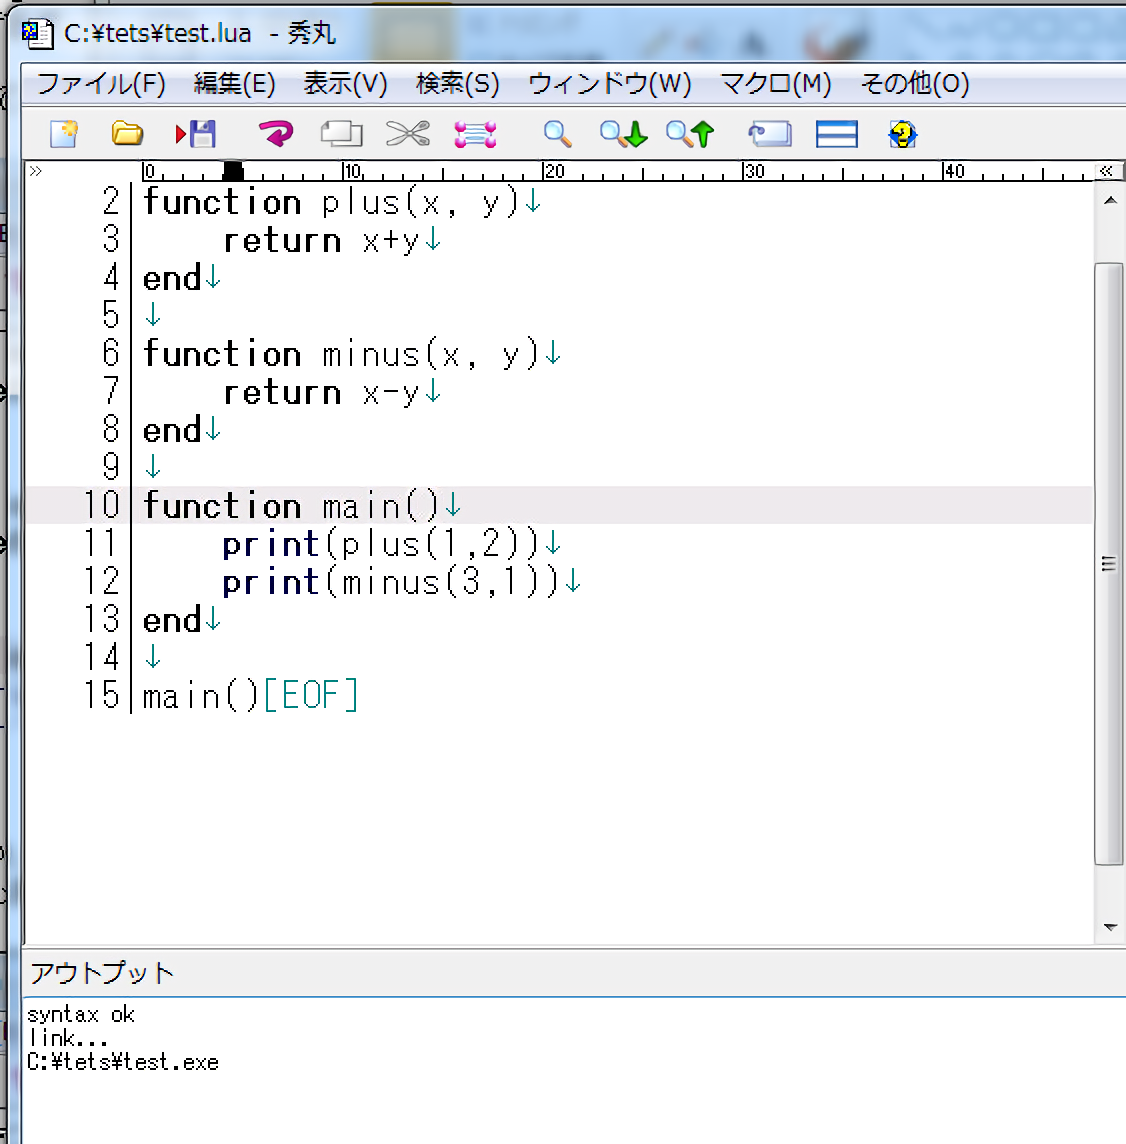The image size is (1126, 1144).
Task: Collapse using the ruler's right double-chevron
Action: click(x=1106, y=171)
